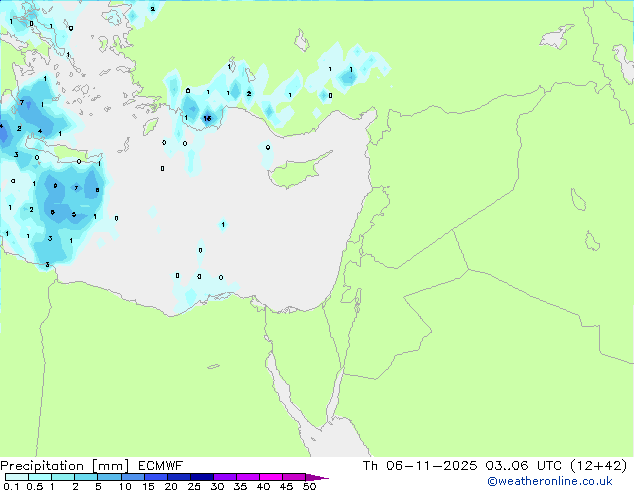Click the "(12+42)" forecast run text

pos(598,466)
